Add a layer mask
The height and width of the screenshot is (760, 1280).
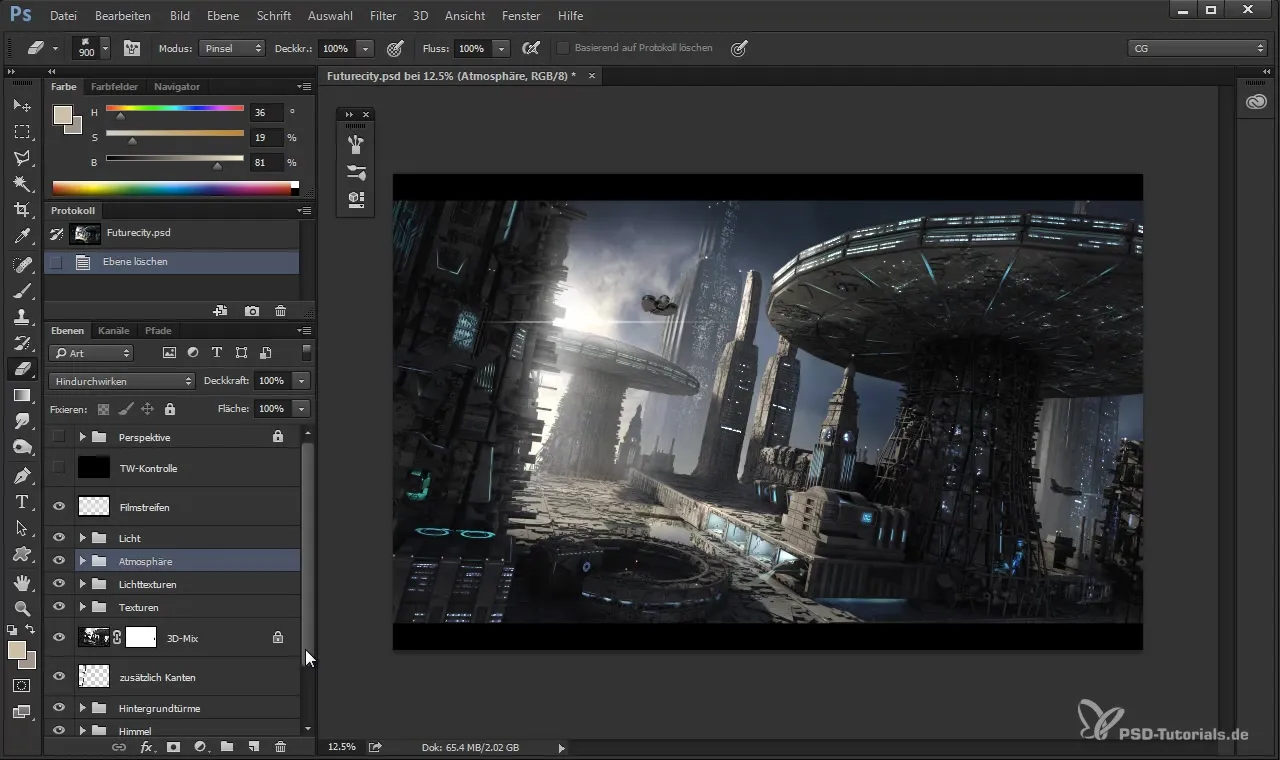173,747
